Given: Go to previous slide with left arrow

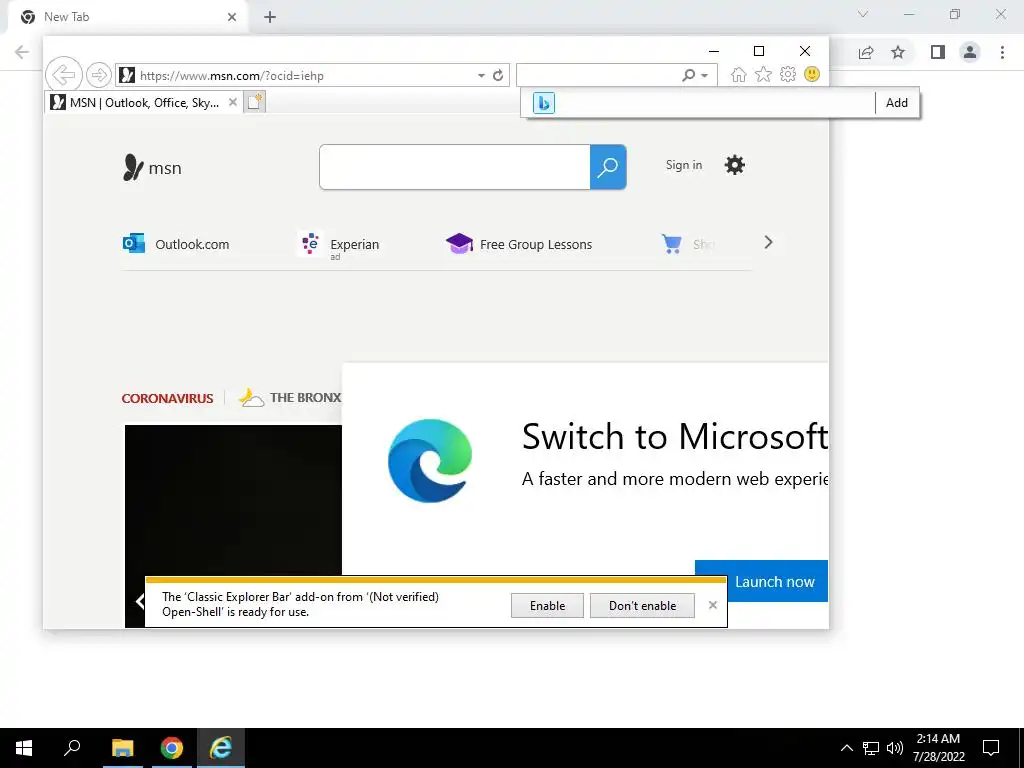Looking at the screenshot, I should pos(139,601).
